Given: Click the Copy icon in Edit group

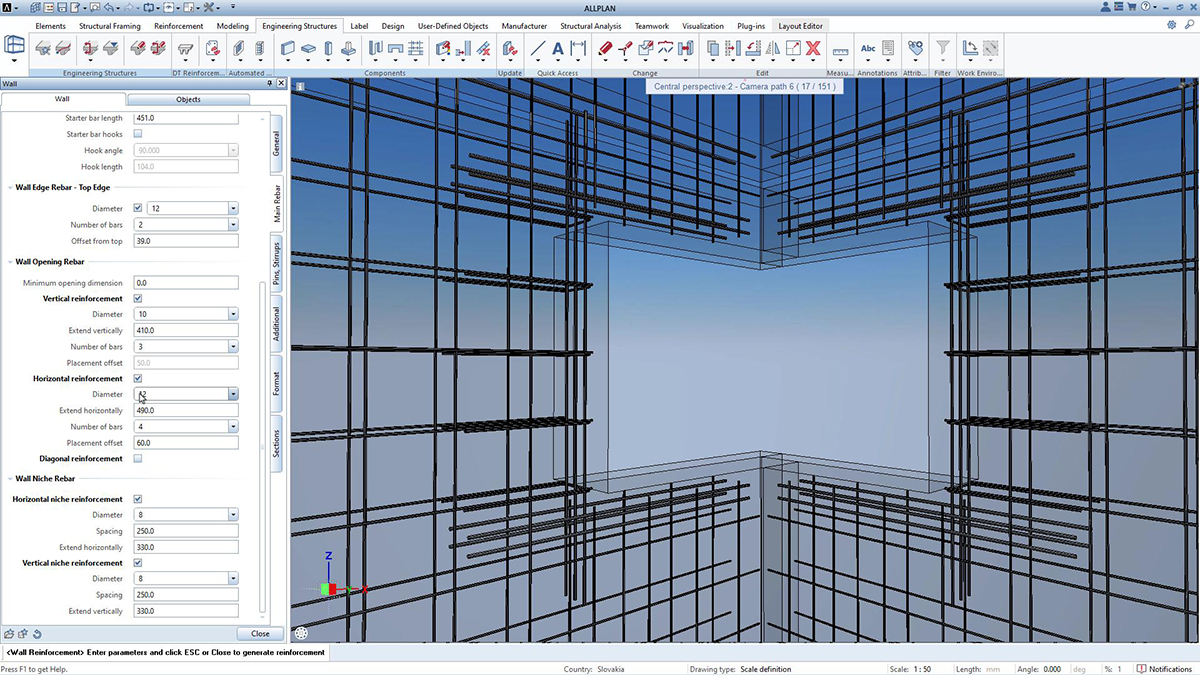Looking at the screenshot, I should 712,48.
